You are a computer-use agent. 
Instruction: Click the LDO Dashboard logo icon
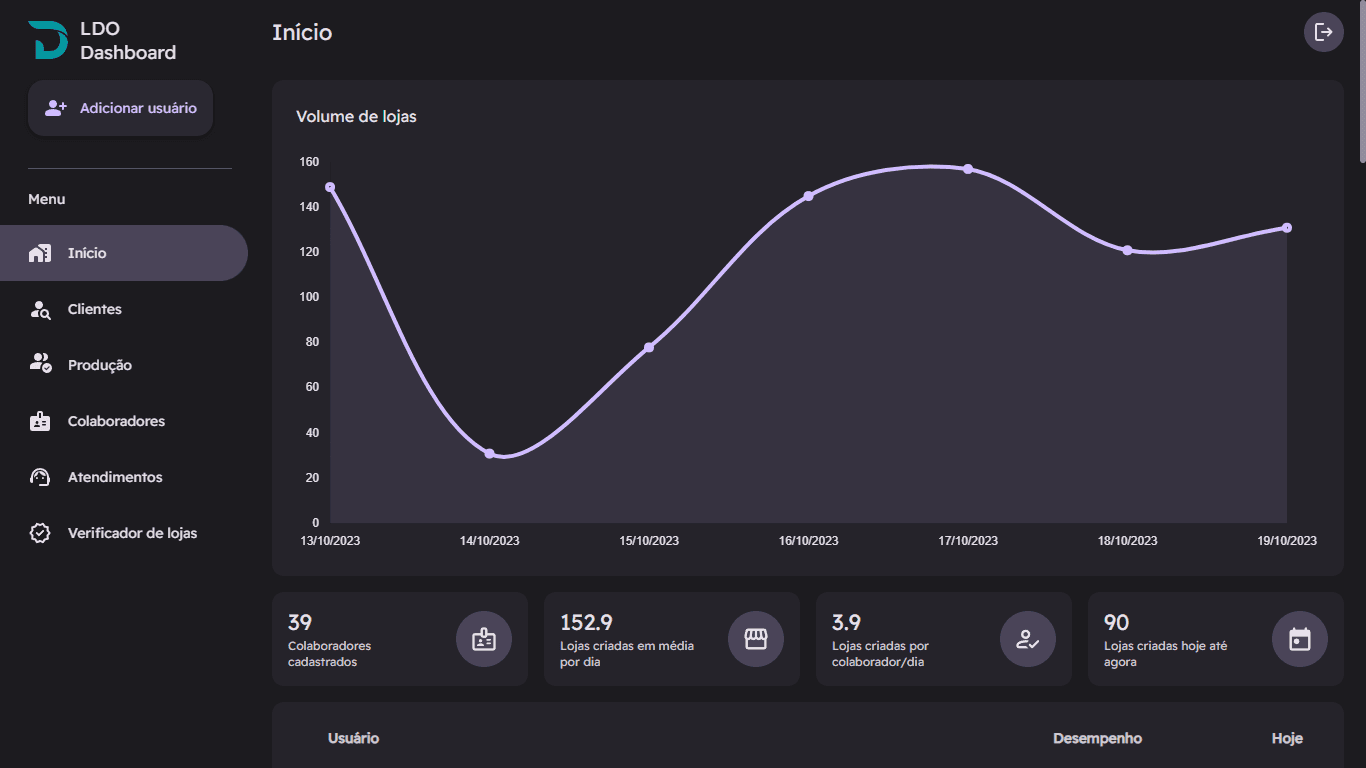pyautogui.click(x=47, y=40)
